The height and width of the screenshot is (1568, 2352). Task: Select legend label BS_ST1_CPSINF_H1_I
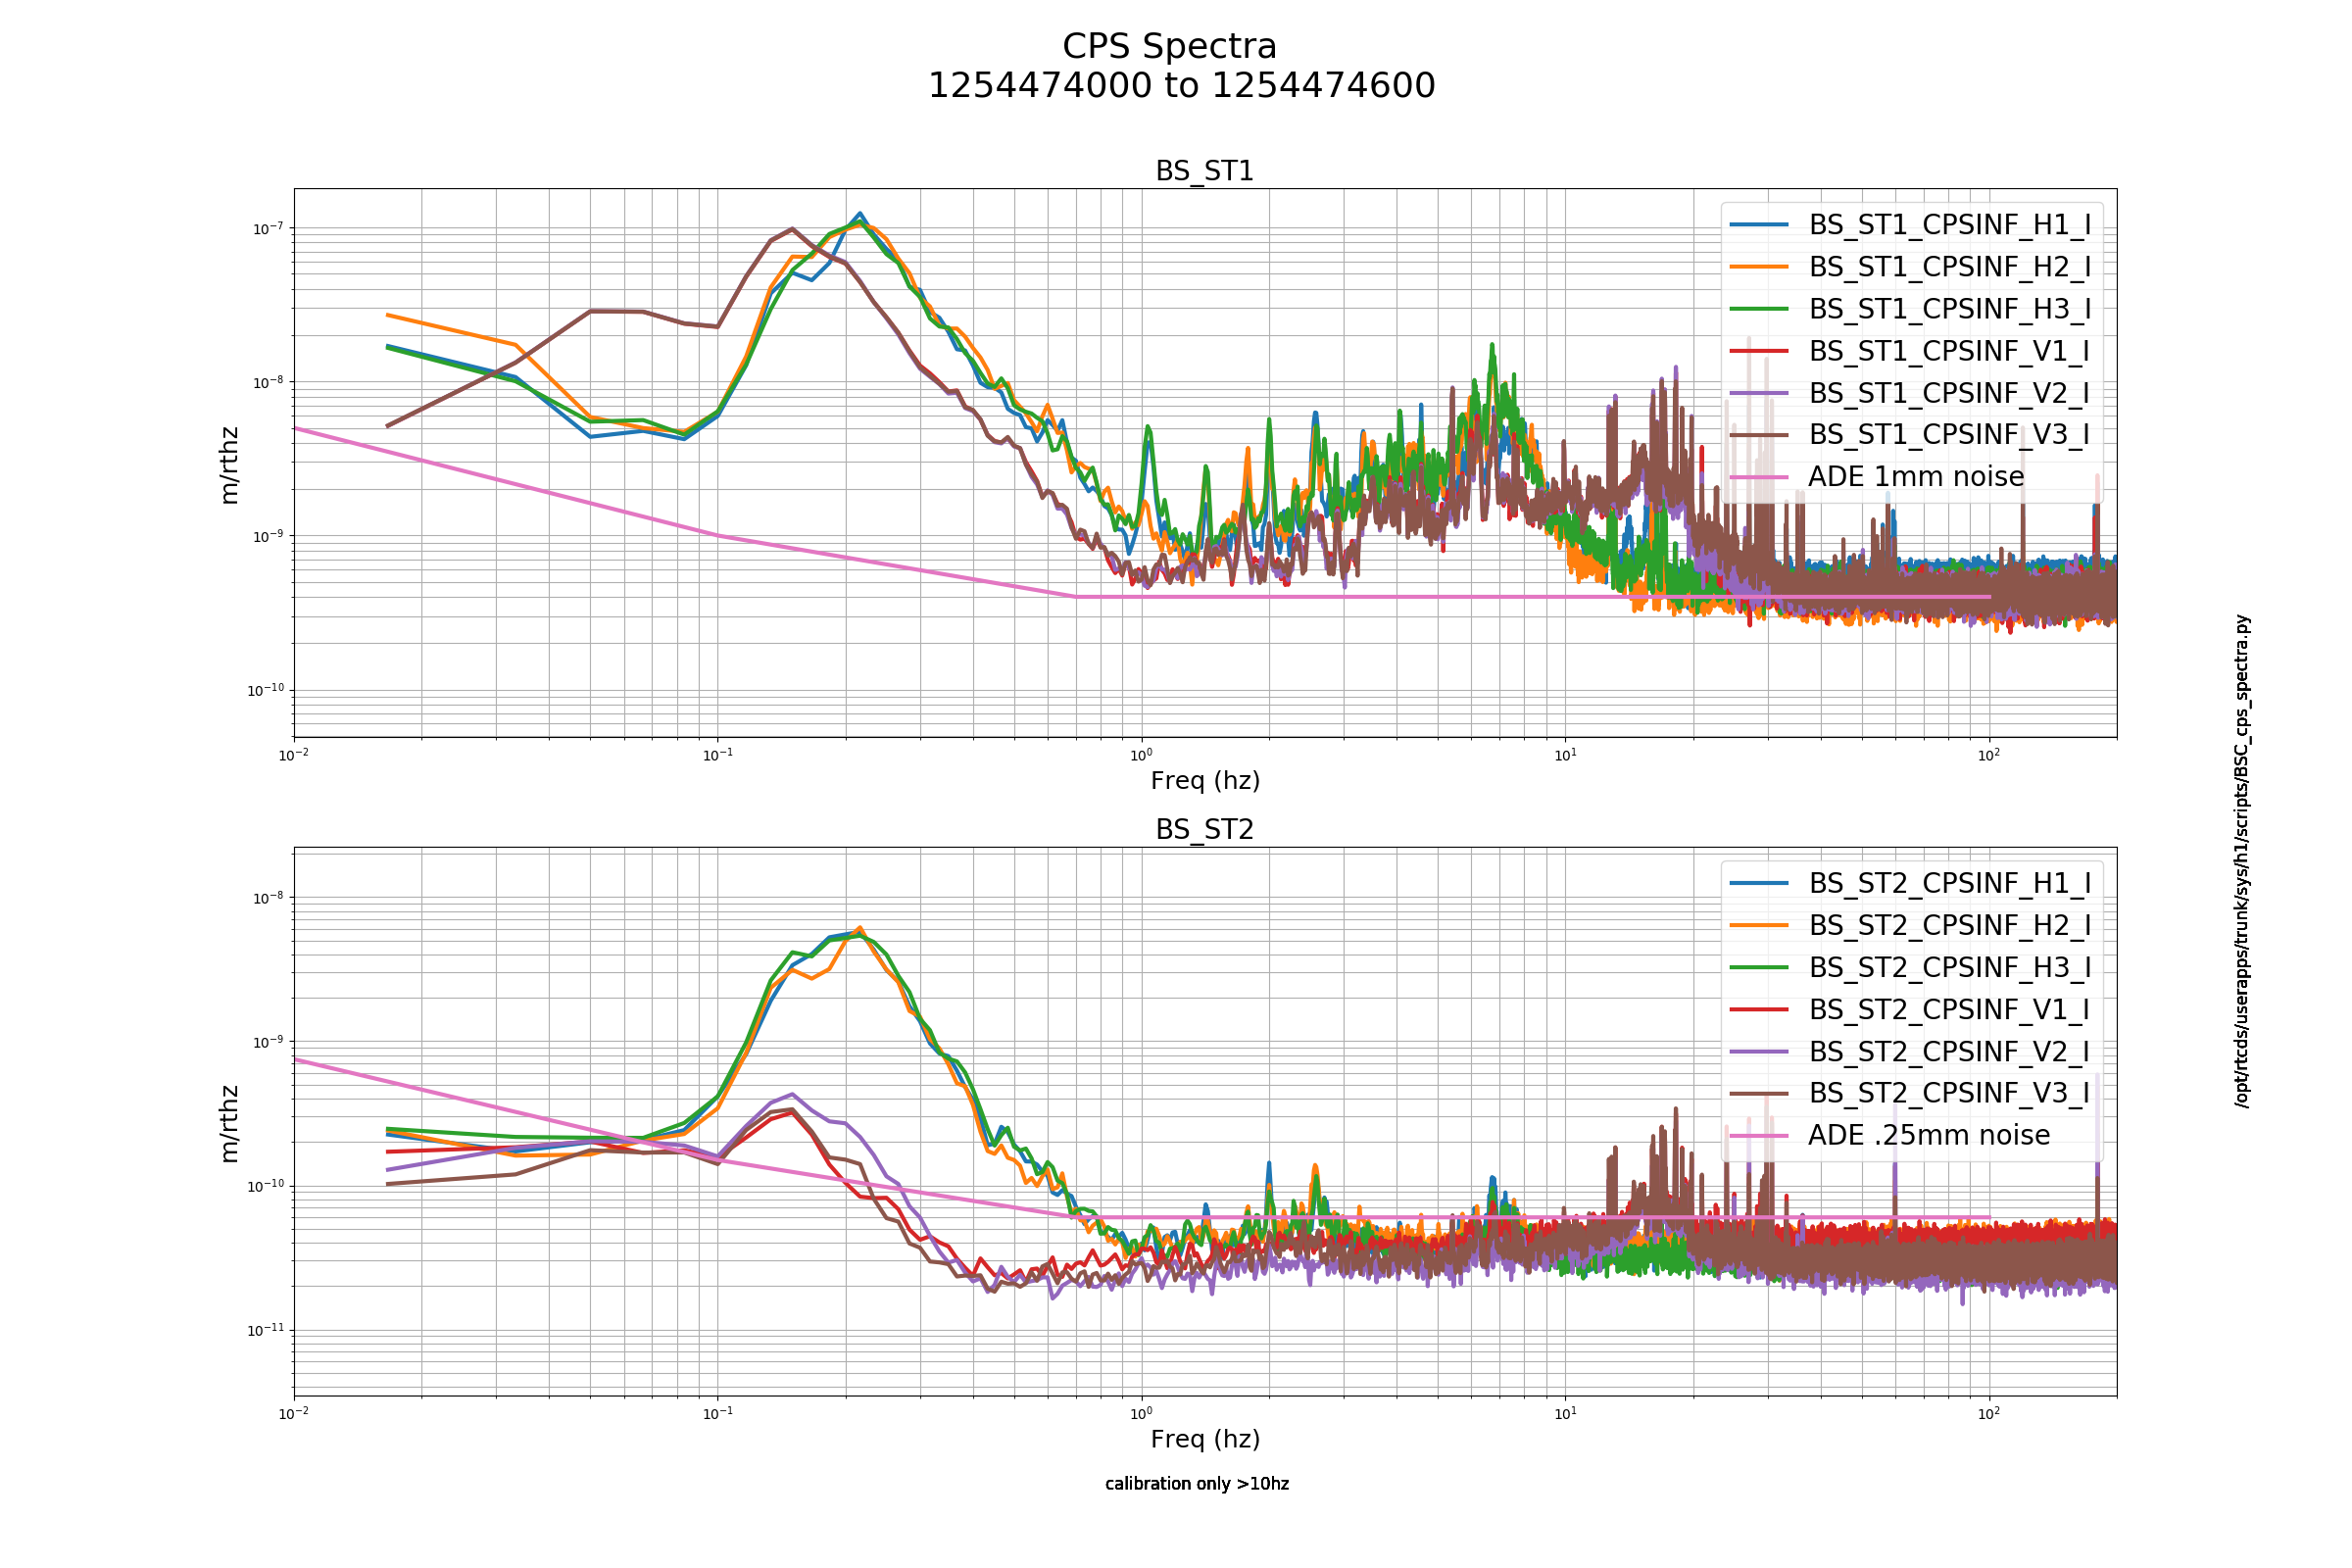click(x=1949, y=225)
